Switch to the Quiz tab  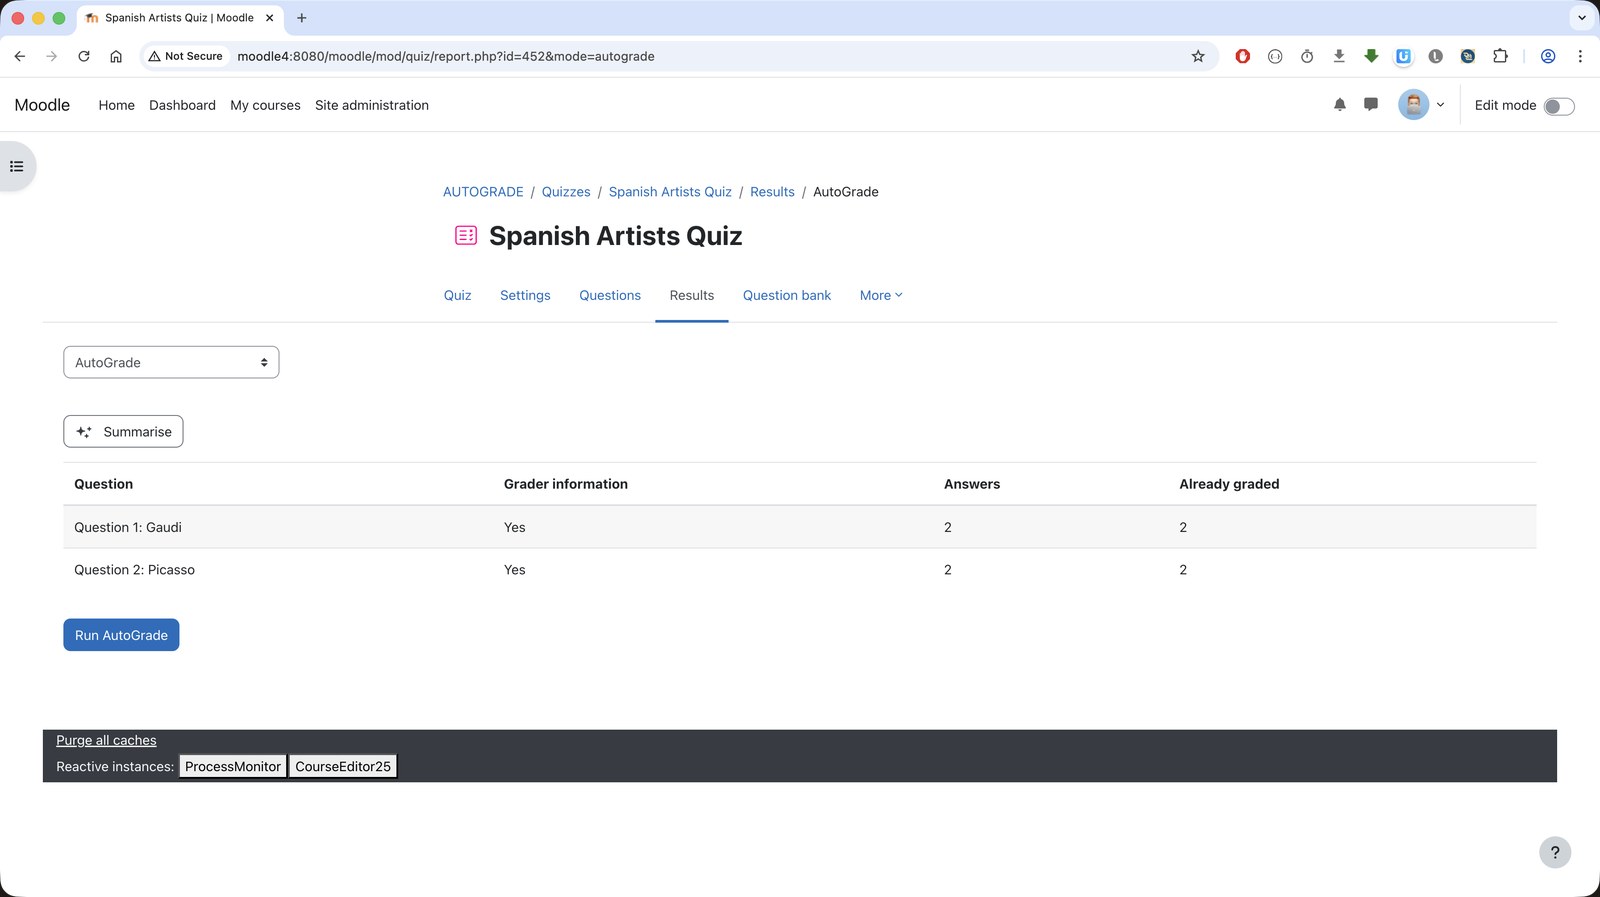tap(457, 295)
